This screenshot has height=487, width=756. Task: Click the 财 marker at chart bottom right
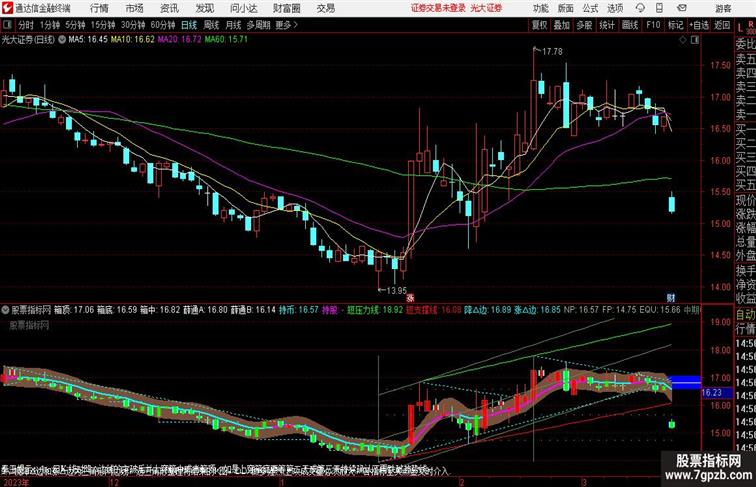click(671, 297)
